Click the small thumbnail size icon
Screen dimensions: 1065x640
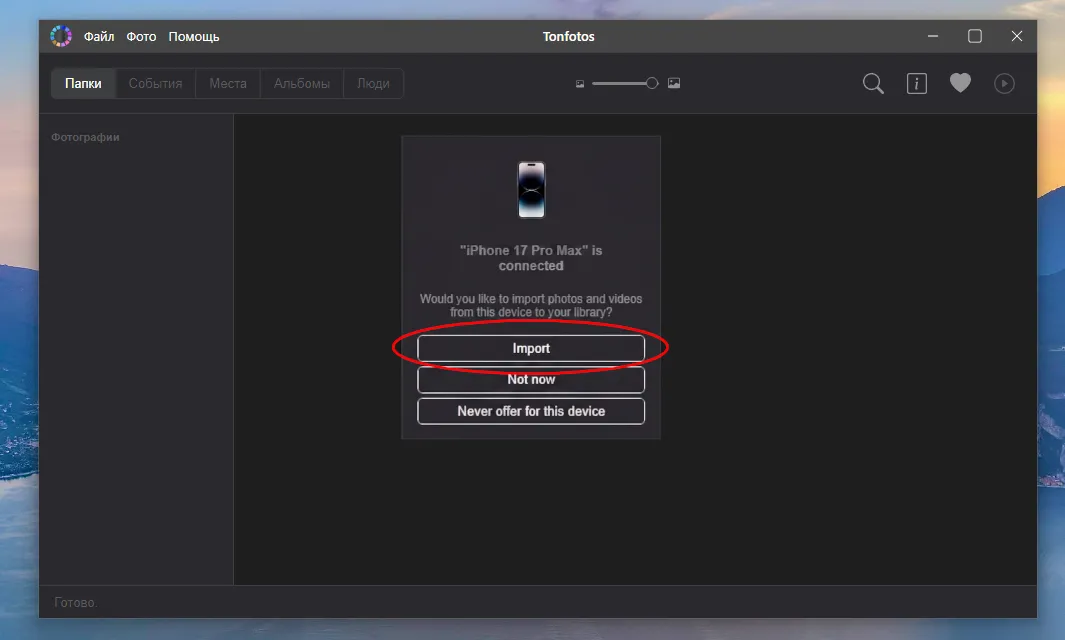point(580,84)
